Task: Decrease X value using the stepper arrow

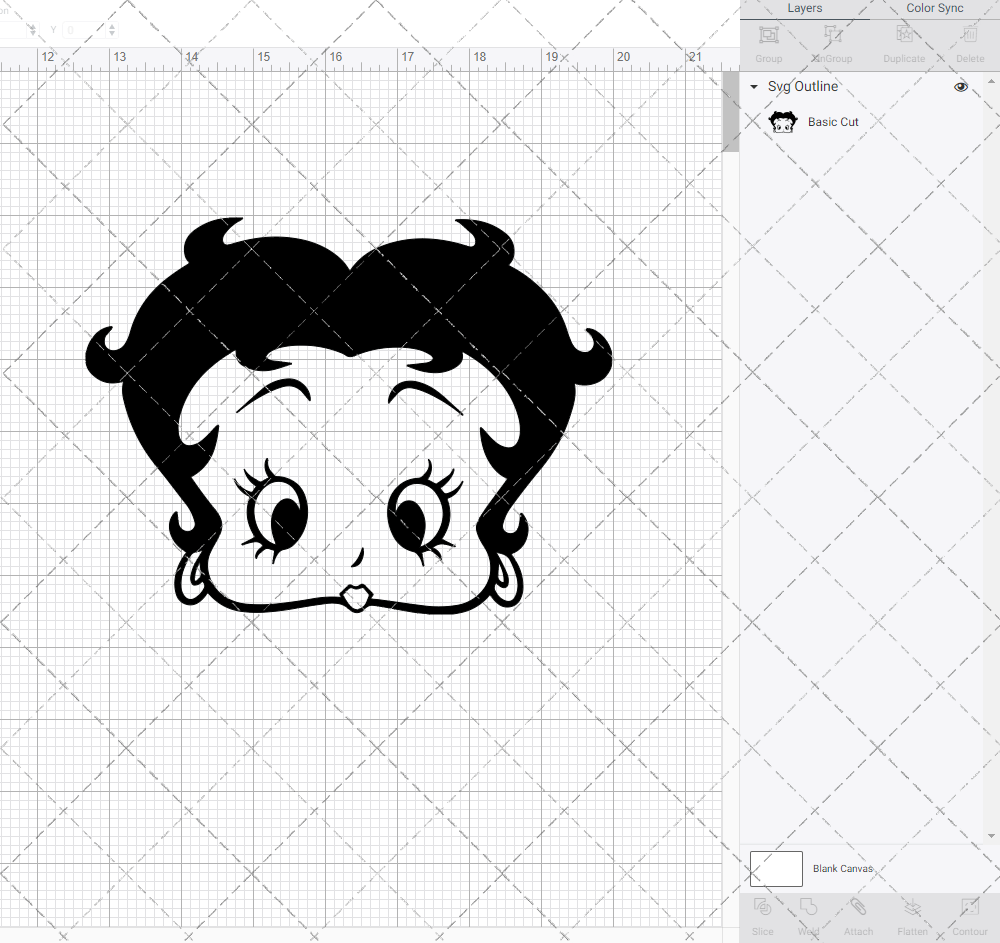Action: pyautogui.click(x=32, y=34)
